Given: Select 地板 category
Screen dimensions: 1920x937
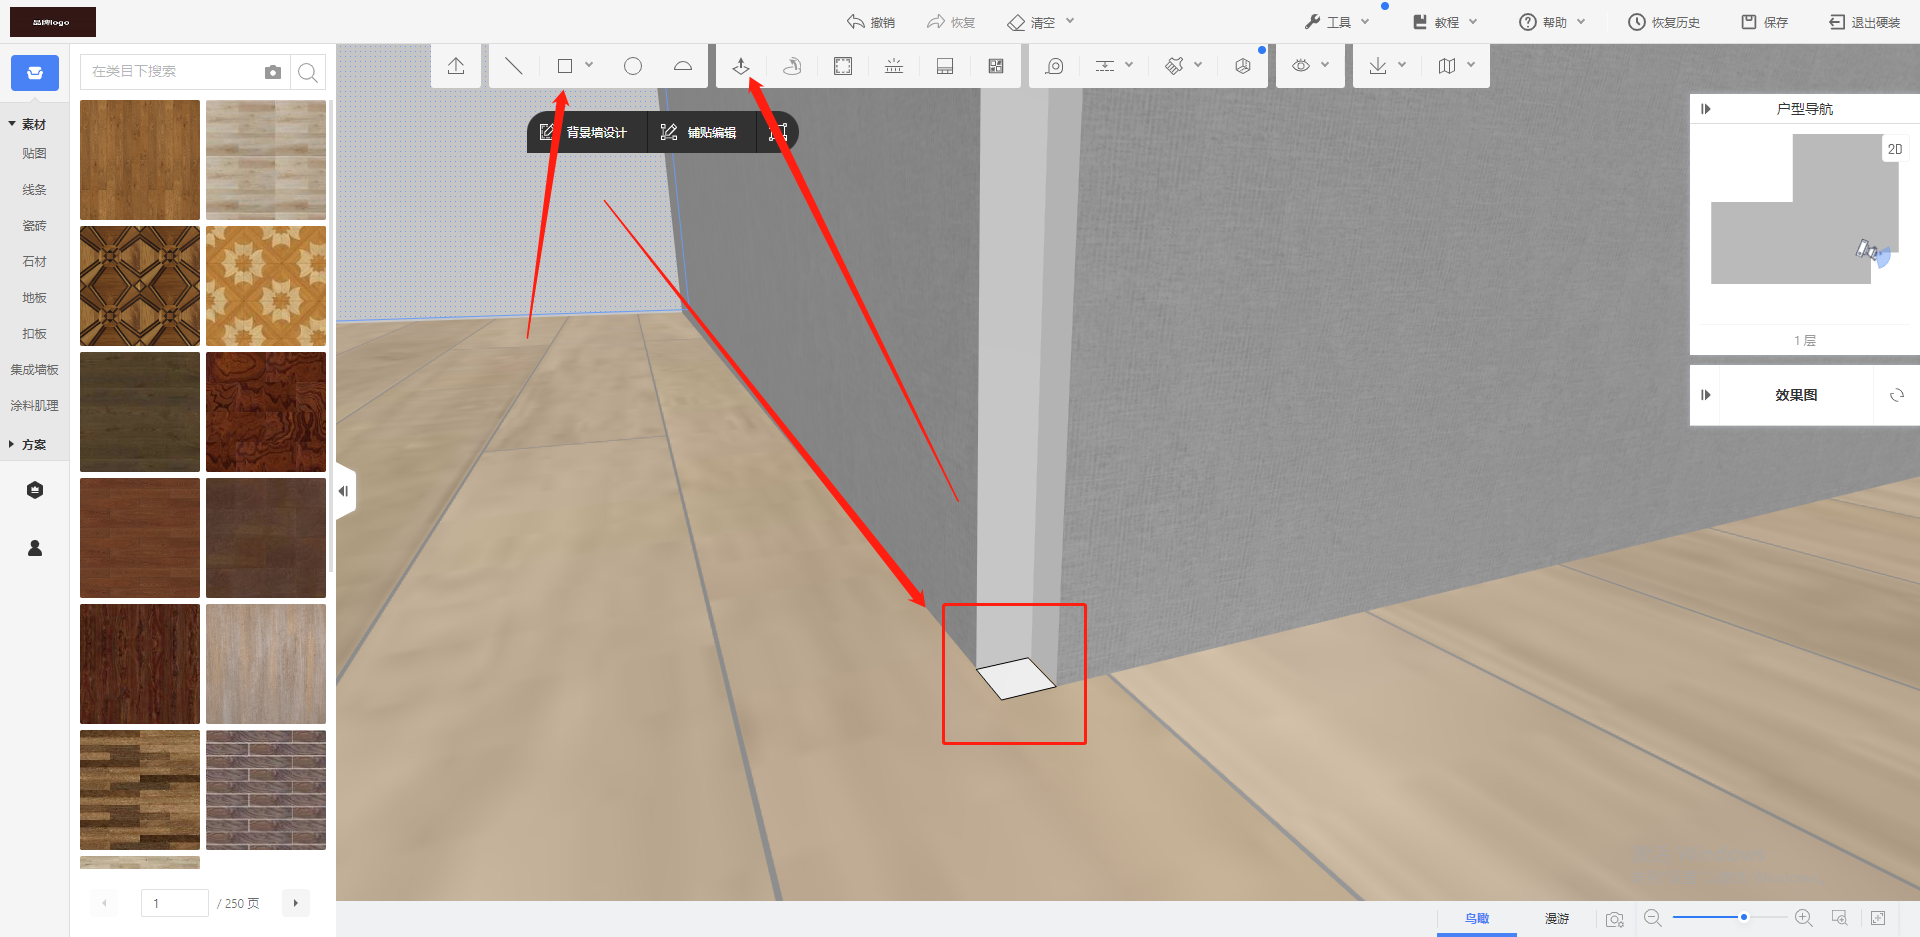Looking at the screenshot, I should coord(35,297).
